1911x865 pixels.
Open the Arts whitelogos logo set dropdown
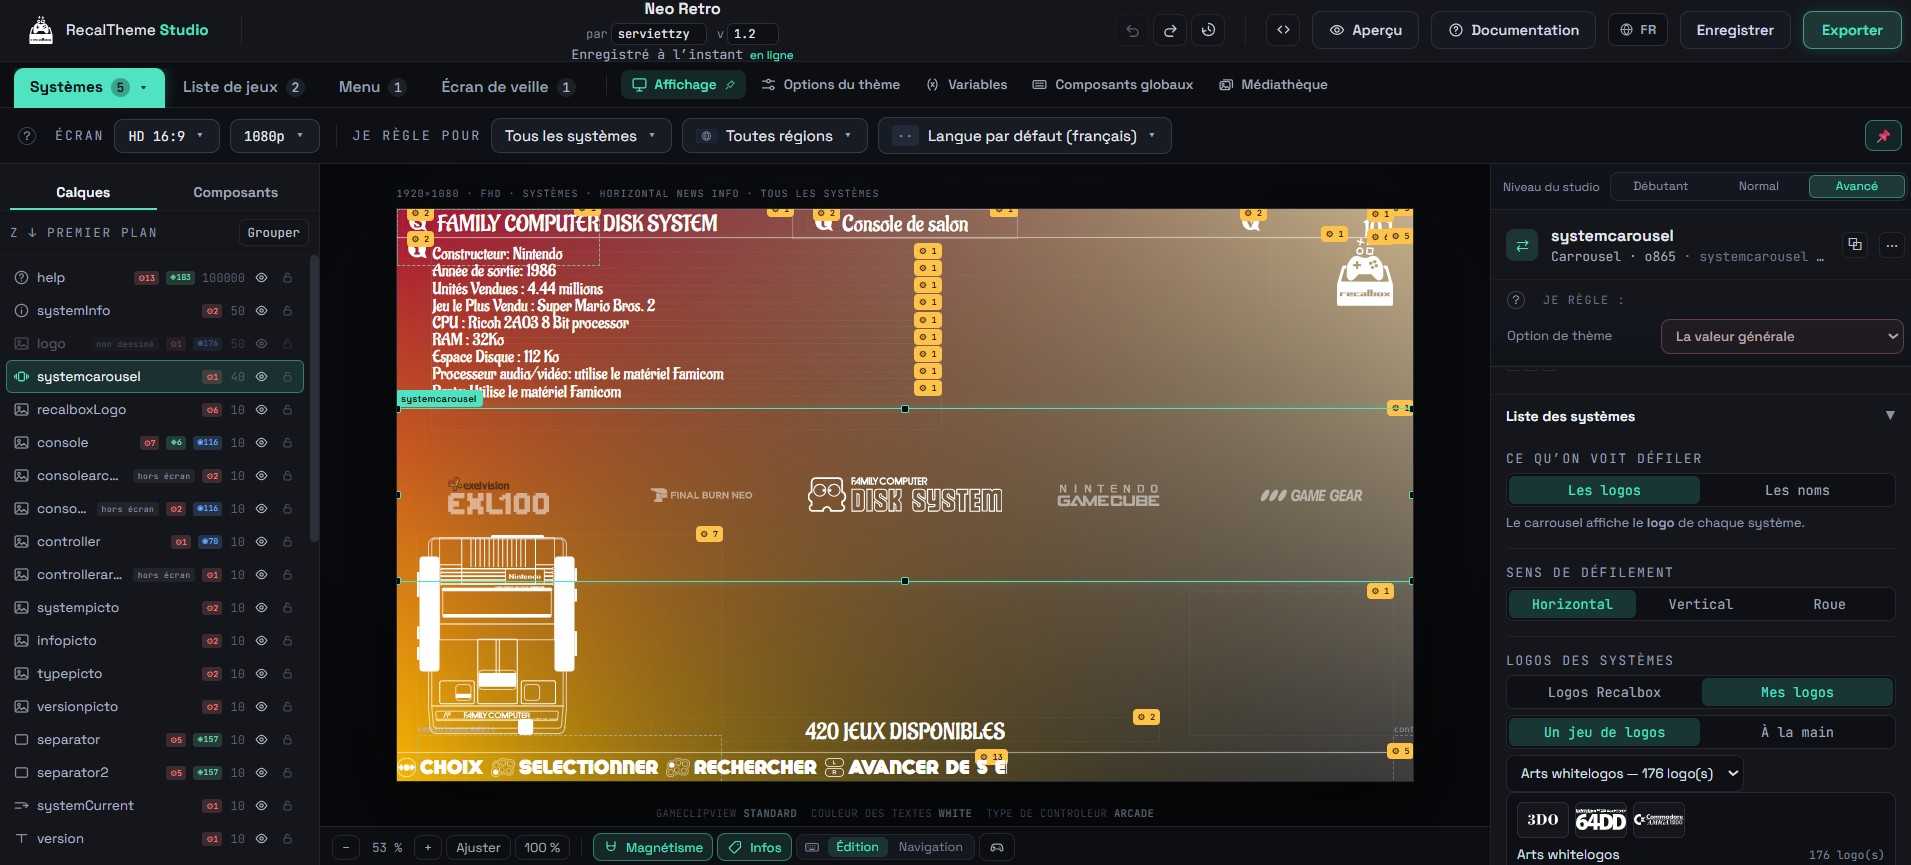1624,773
